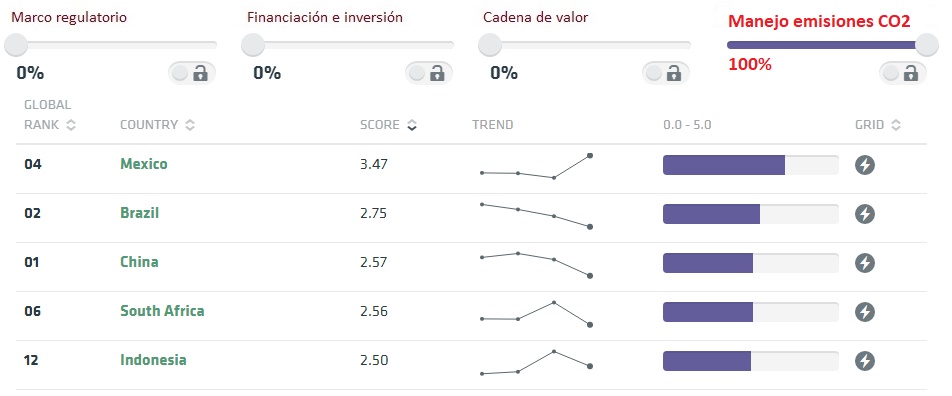This screenshot has width=952, height=396.
Task: Sort table by Global Rank column
Action: tap(71, 125)
